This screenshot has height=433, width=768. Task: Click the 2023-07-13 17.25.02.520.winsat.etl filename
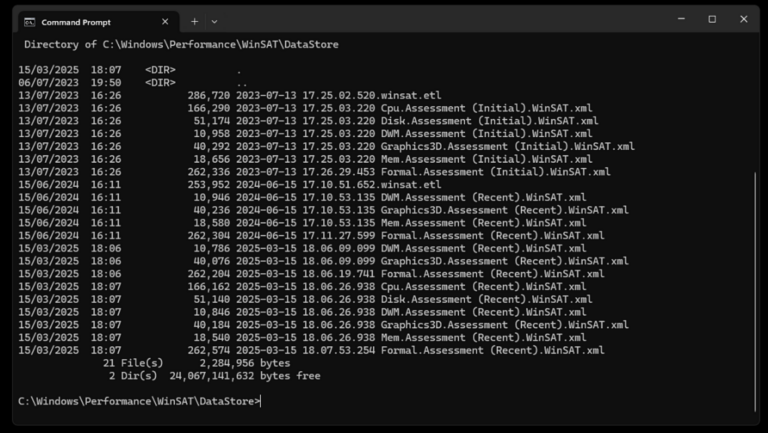pyautogui.click(x=338, y=95)
